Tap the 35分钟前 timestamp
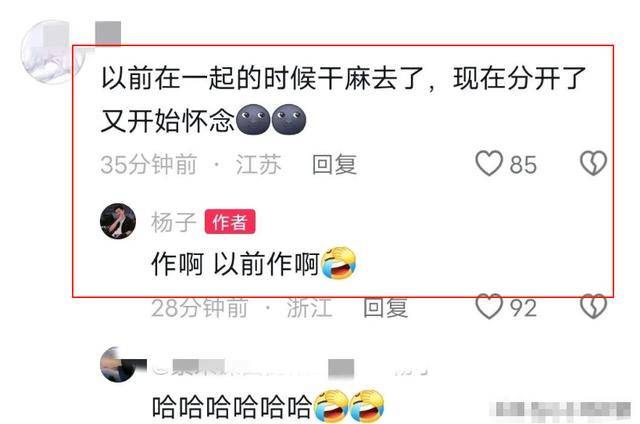640x424 pixels. click(149, 164)
